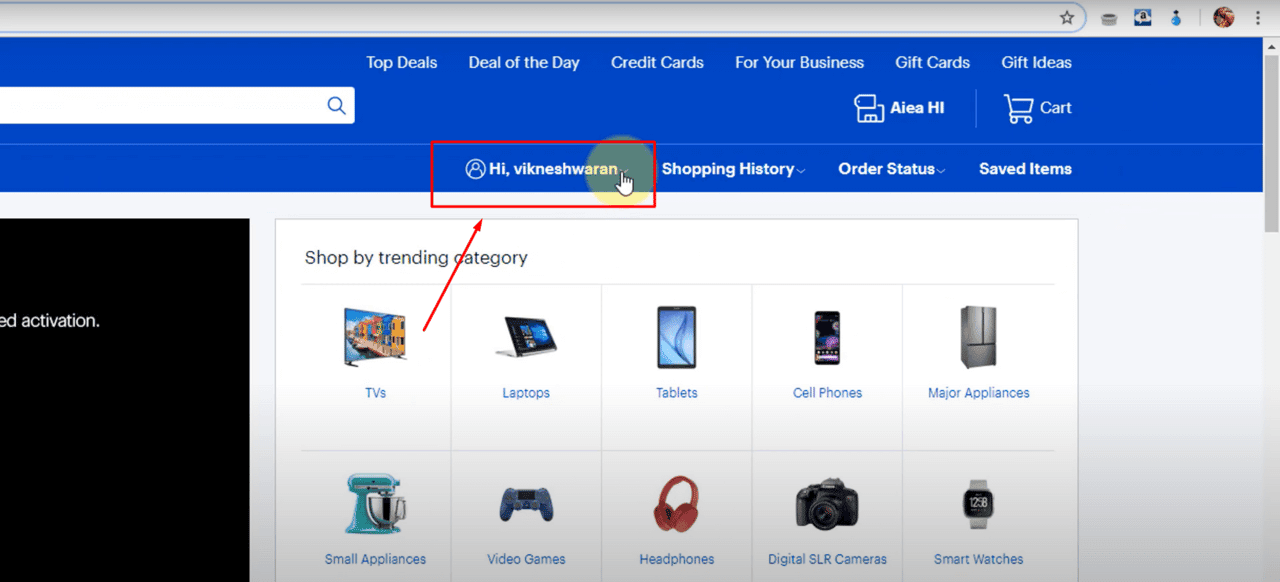Click the Digital SLR Cameras text link
The width and height of the screenshot is (1280, 582).
tap(827, 559)
